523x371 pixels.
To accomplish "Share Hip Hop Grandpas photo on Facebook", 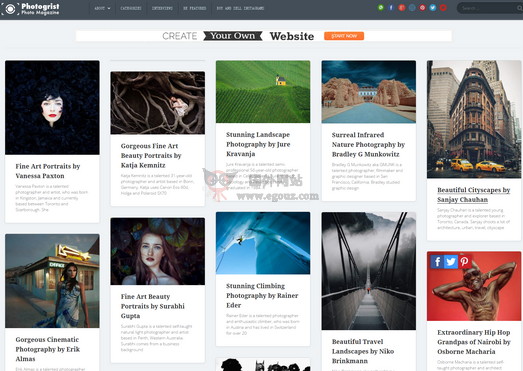I will pyautogui.click(x=437, y=262).
